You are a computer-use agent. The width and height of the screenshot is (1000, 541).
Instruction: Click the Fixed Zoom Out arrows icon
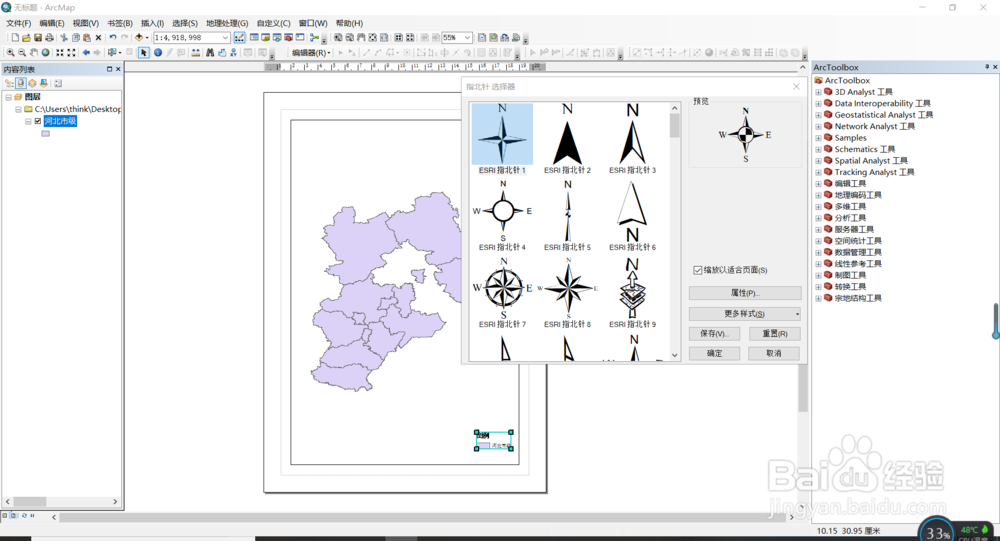pos(71,53)
